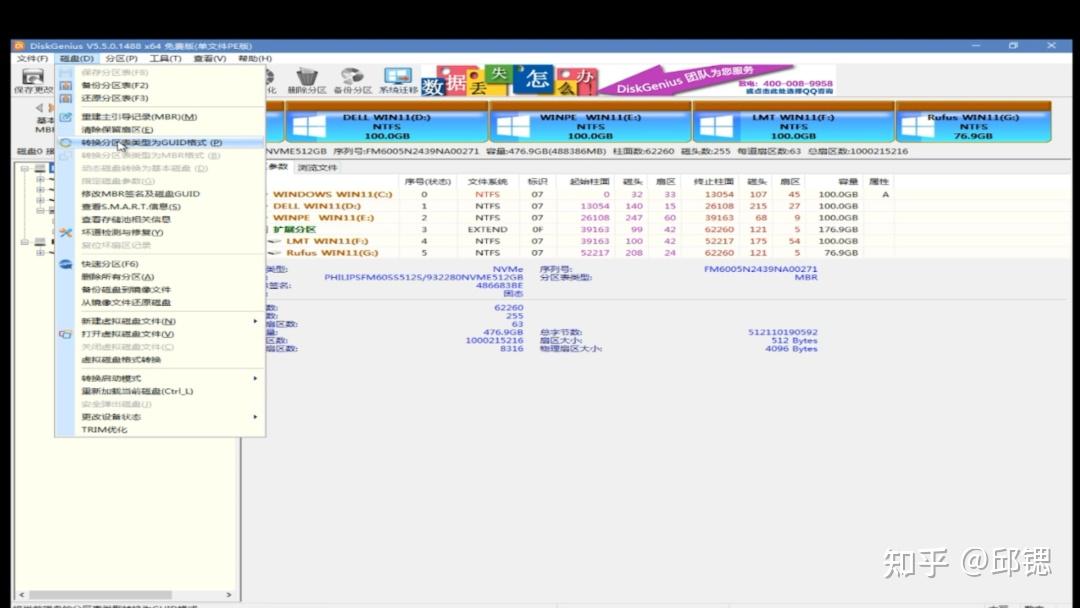Open 查看存储池相关信息 menu entry
The width and height of the screenshot is (1080, 608).
pos(160,219)
